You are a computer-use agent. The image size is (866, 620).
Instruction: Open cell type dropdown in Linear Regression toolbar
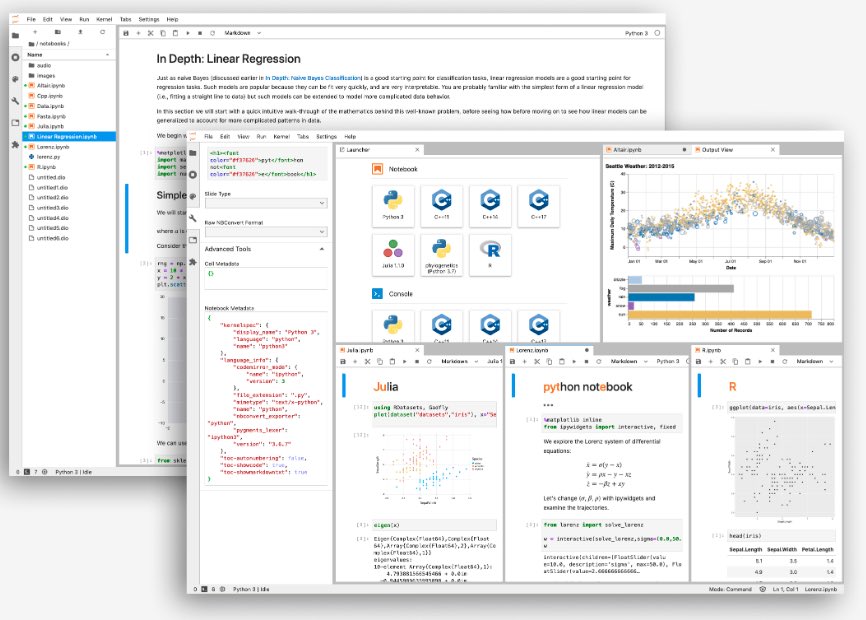[x=242, y=33]
